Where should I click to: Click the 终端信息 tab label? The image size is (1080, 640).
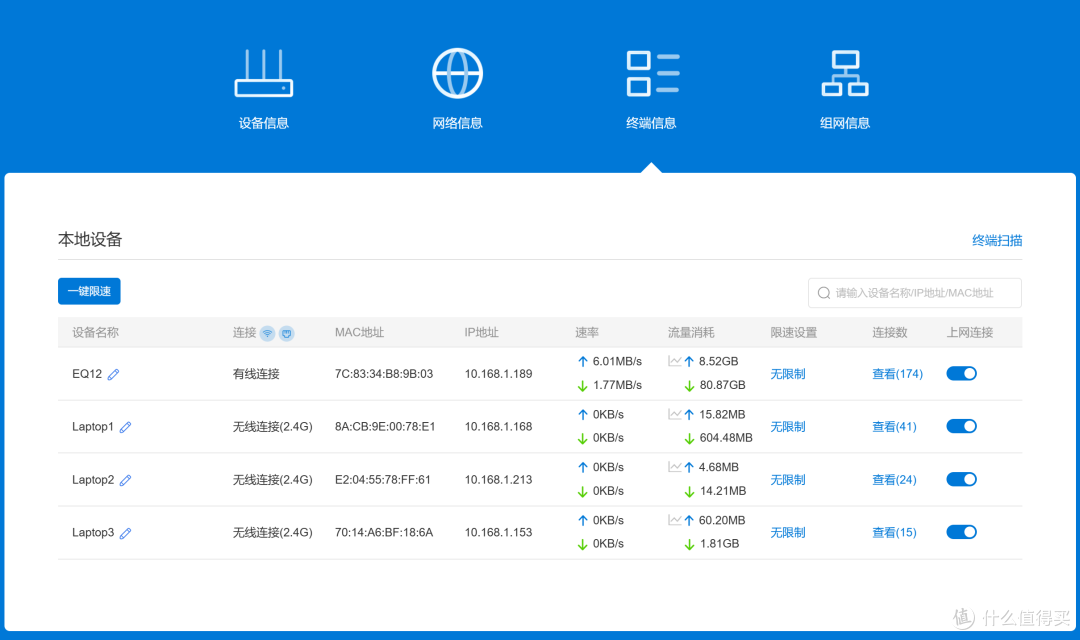(651, 123)
